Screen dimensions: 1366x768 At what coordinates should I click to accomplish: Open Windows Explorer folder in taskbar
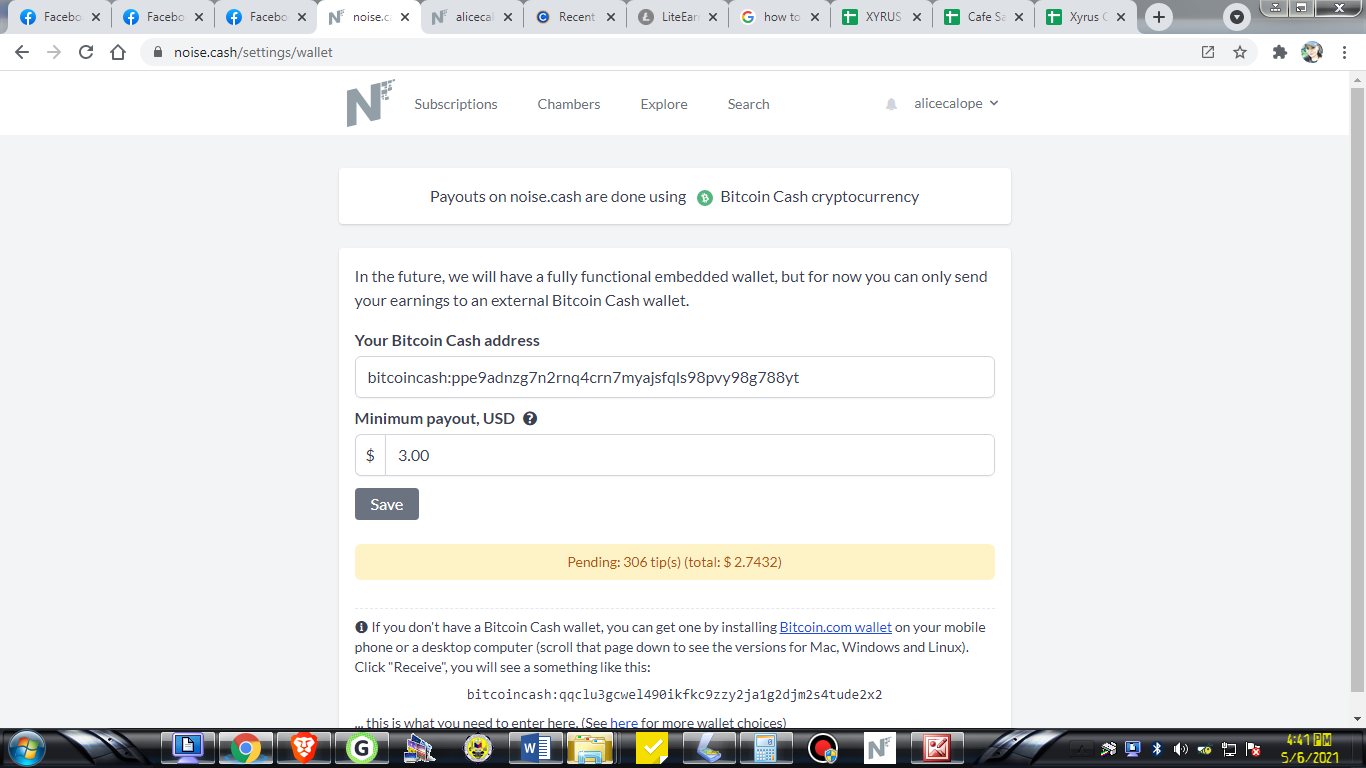click(590, 748)
